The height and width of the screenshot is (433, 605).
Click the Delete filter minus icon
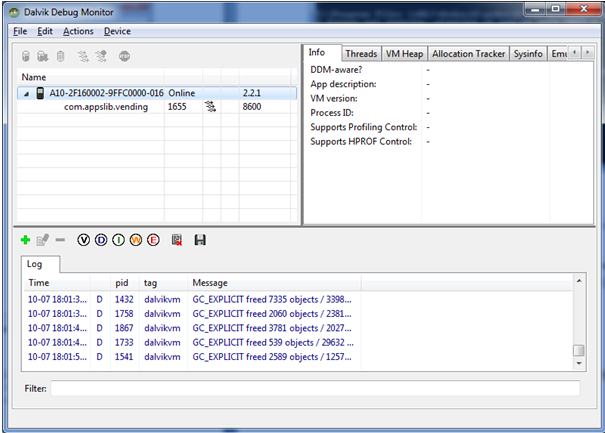(60, 240)
